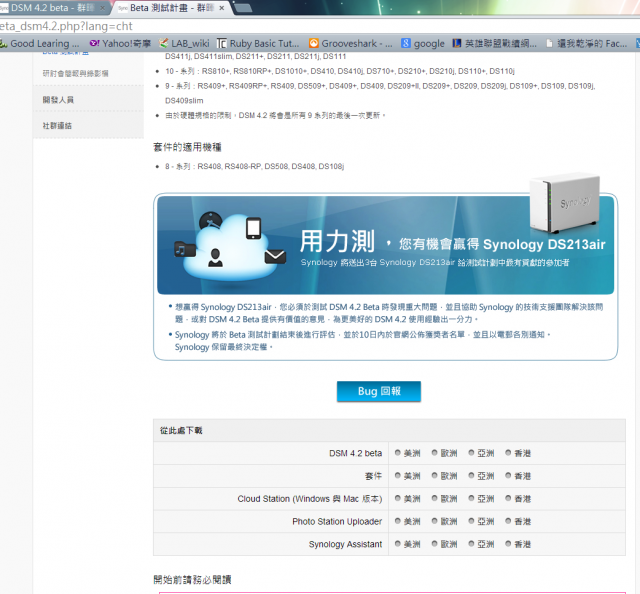This screenshot has height=594, width=640.
Task: Close the DSM 4.2 beta tab
Action: (102, 8)
